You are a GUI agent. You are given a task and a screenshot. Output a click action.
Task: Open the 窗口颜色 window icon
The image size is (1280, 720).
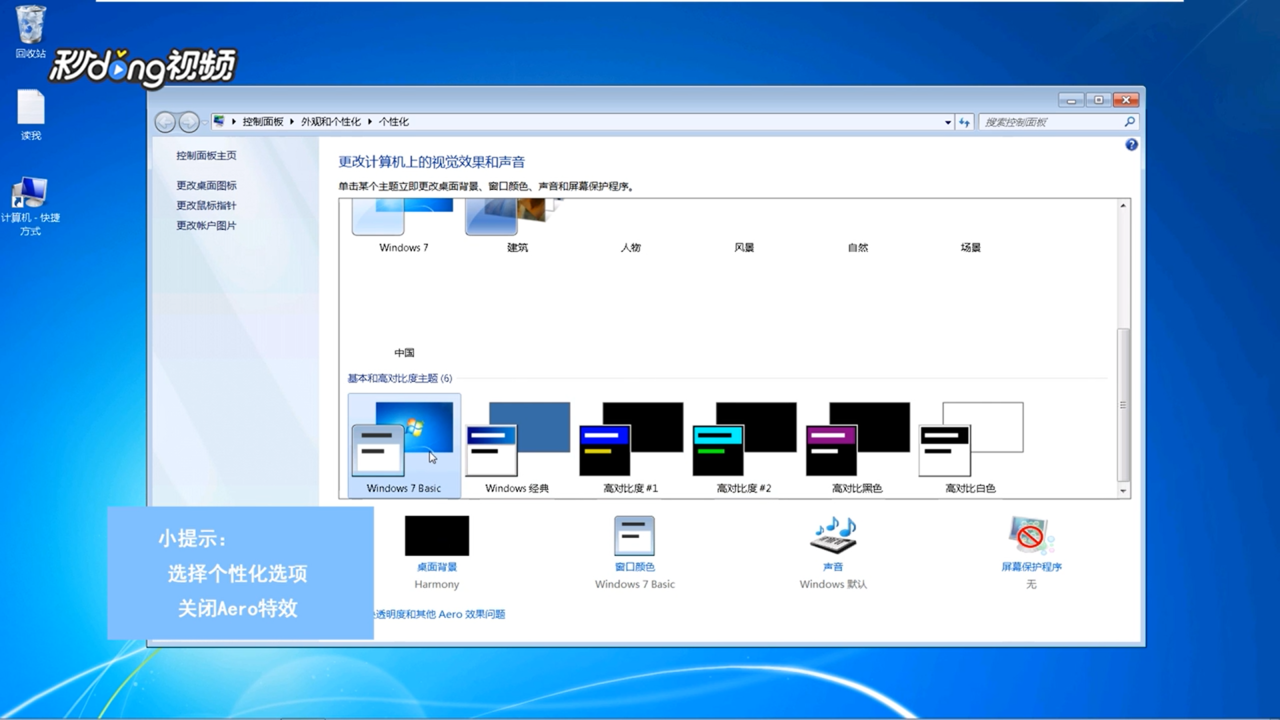point(634,536)
